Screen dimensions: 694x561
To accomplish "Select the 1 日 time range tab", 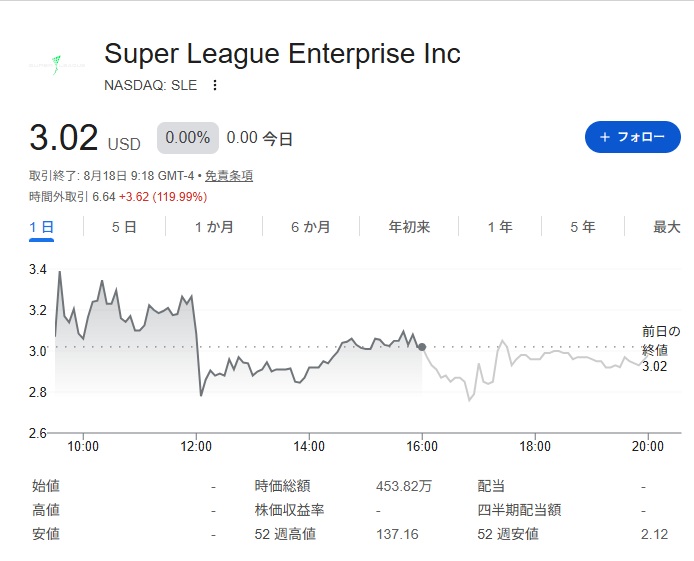I will coord(42,227).
